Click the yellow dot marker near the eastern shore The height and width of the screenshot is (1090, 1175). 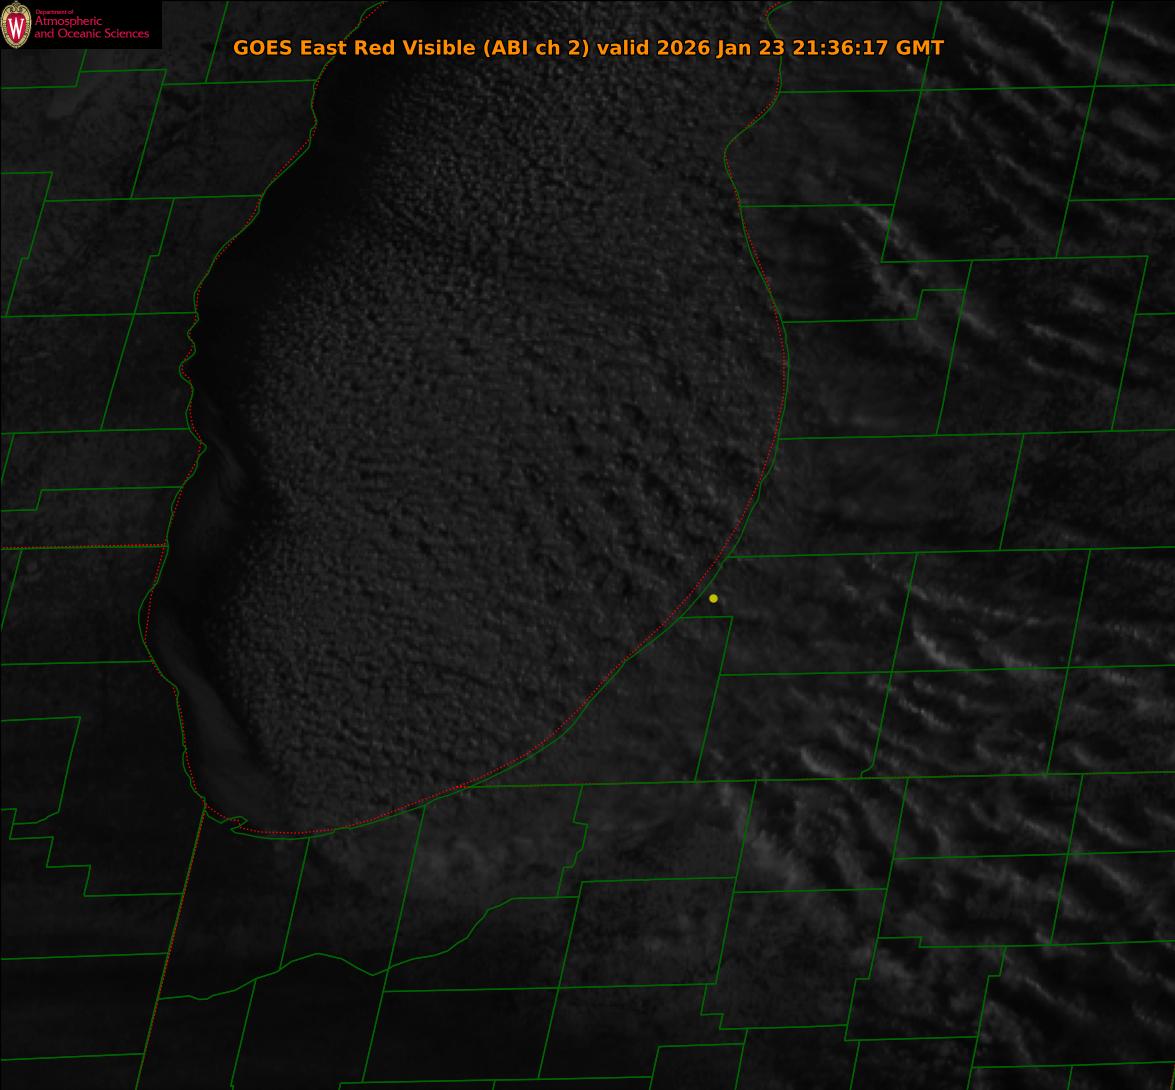pyautogui.click(x=713, y=599)
